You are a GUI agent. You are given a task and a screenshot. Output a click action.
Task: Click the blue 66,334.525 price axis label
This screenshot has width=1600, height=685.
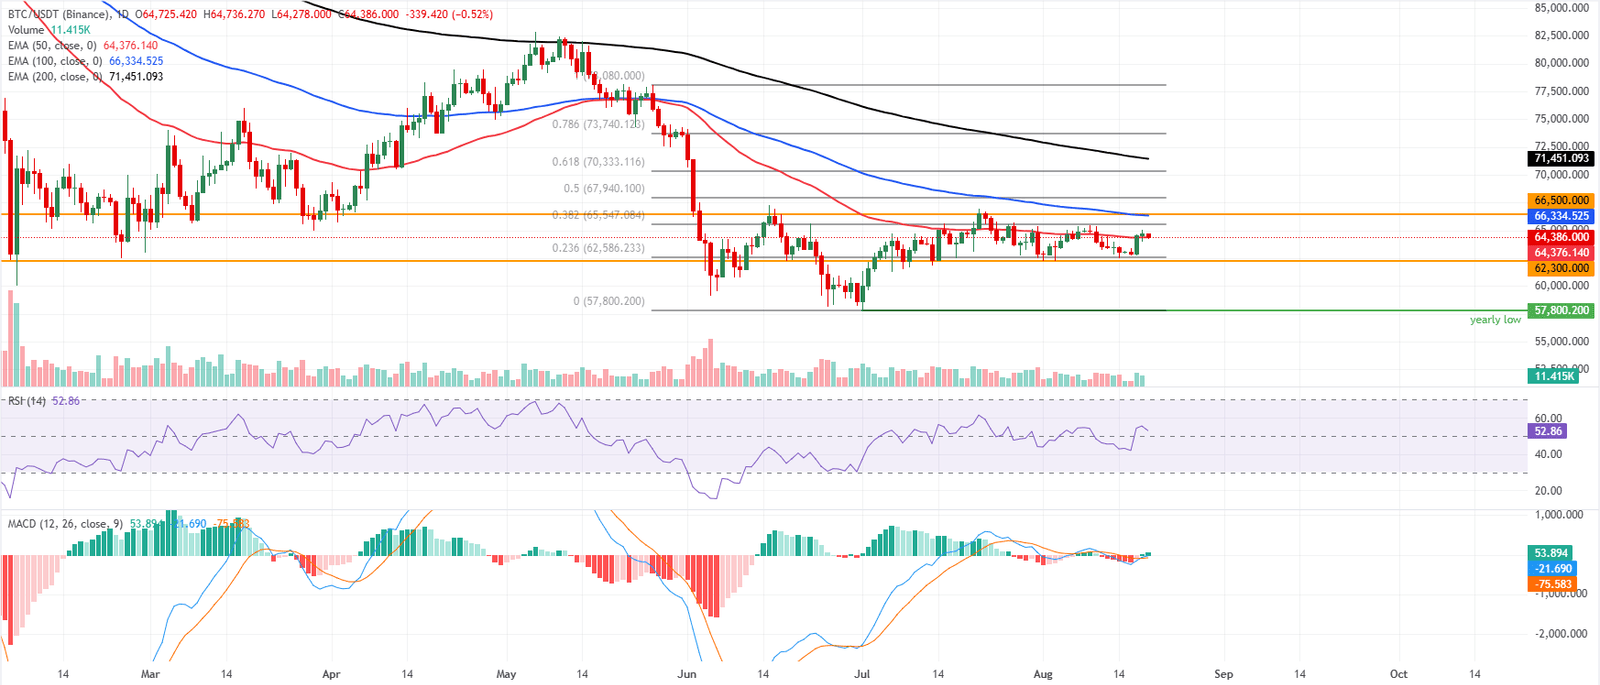(x=1561, y=216)
